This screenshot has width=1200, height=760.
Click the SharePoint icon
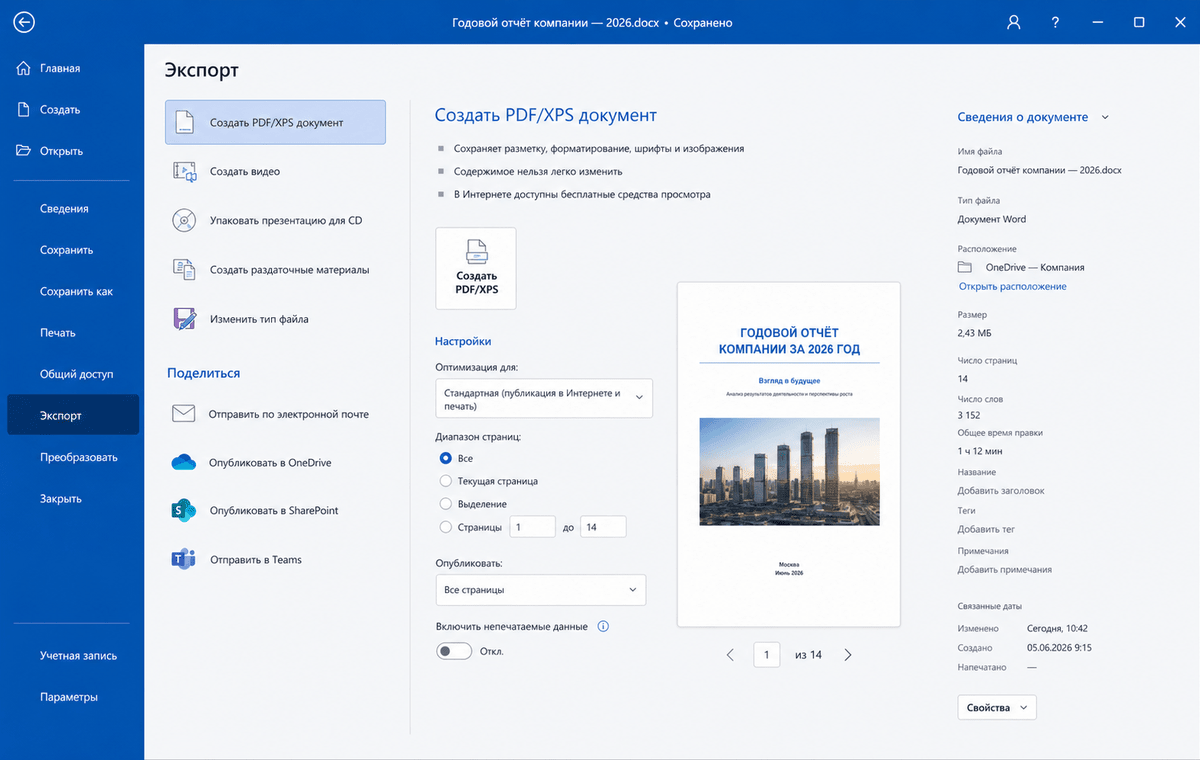click(x=183, y=510)
